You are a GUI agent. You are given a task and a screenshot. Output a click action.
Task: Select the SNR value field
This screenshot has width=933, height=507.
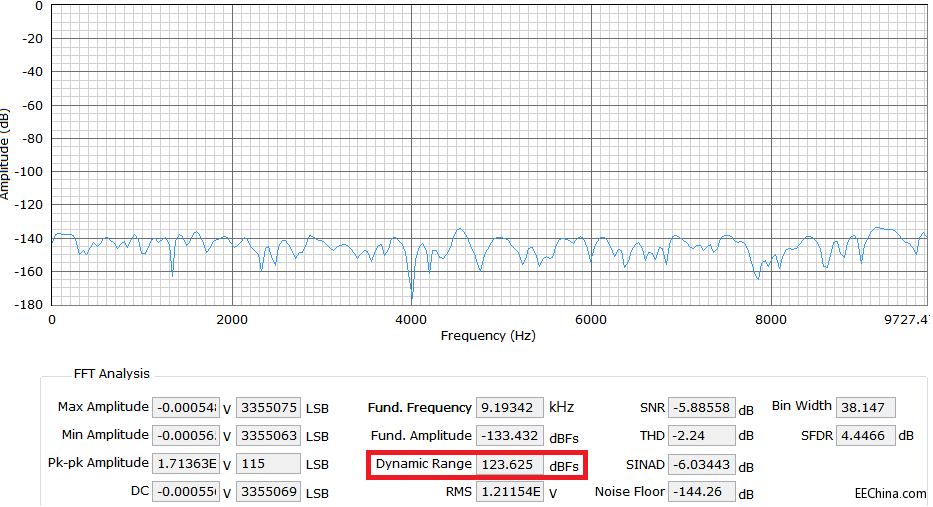click(x=702, y=408)
